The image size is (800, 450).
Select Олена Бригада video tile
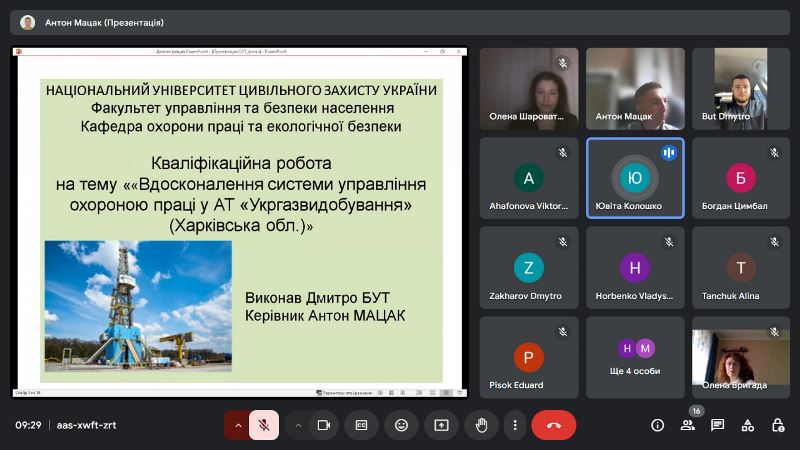tap(741, 357)
